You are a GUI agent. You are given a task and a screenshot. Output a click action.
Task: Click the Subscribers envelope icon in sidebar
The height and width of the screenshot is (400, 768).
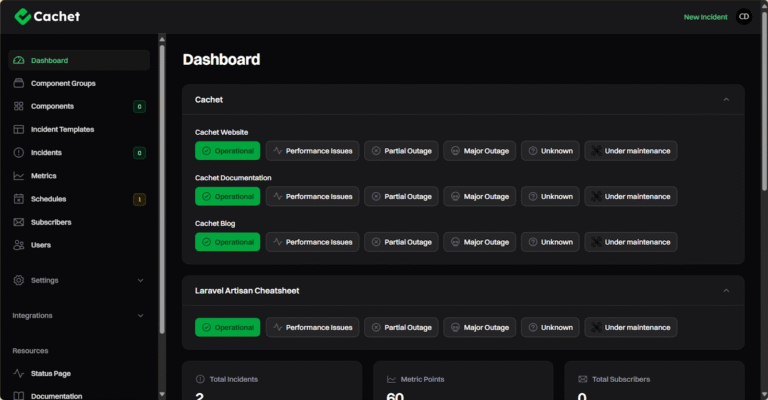(x=19, y=222)
